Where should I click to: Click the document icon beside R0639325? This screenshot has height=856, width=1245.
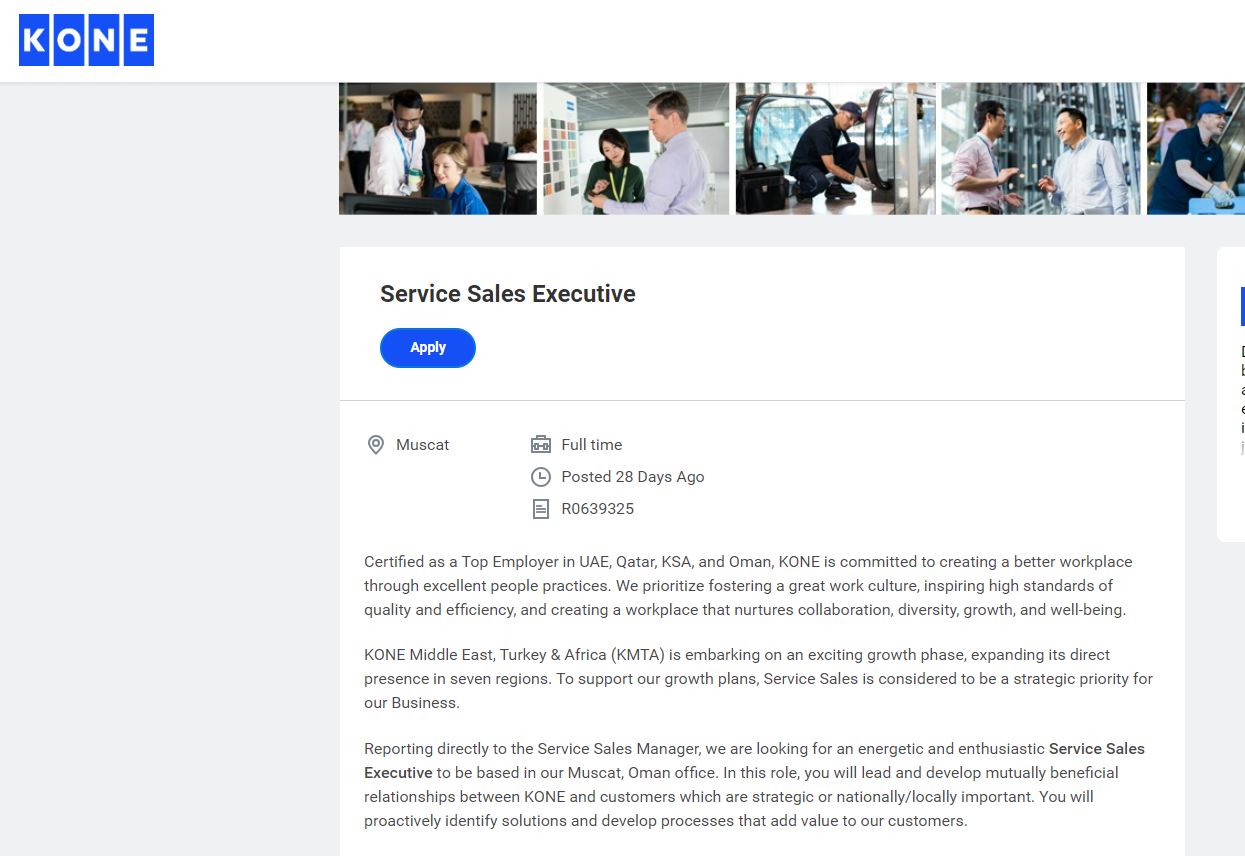point(541,509)
